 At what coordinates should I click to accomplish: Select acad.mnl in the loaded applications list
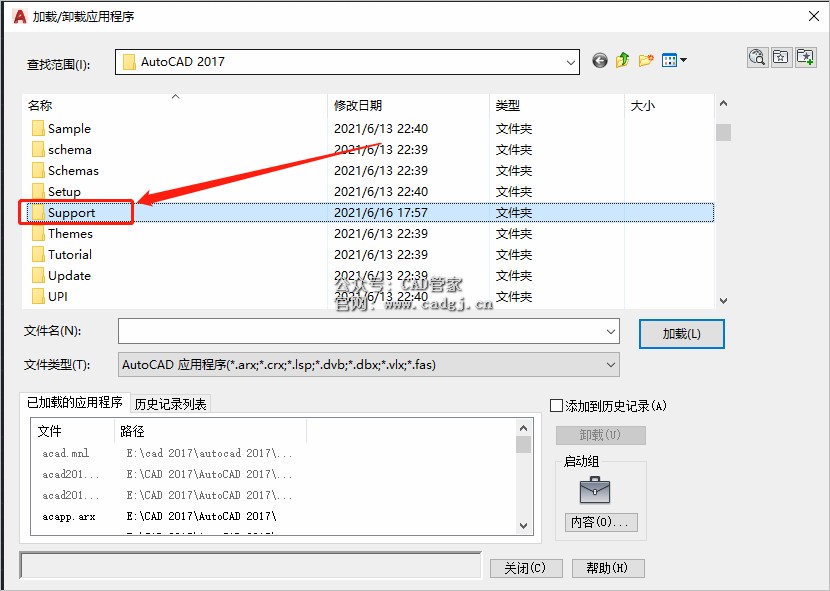[x=66, y=453]
